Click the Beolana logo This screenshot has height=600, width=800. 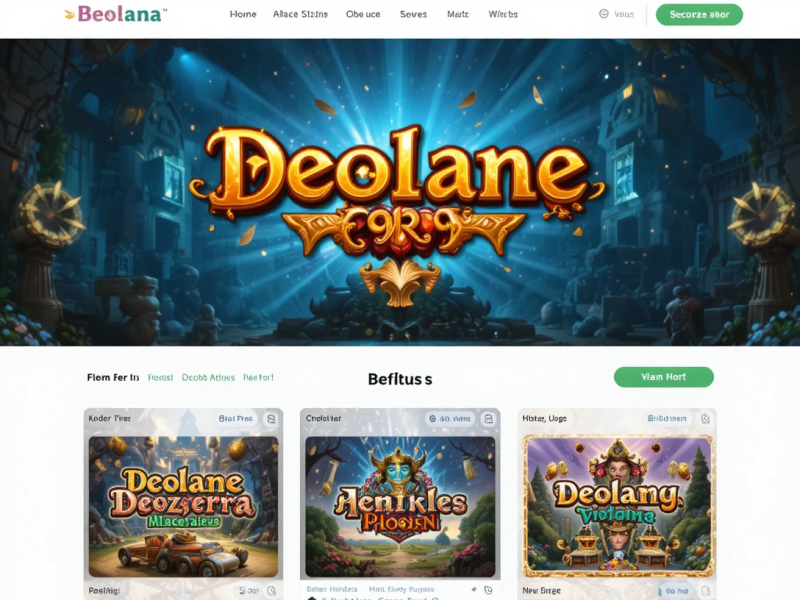click(116, 14)
